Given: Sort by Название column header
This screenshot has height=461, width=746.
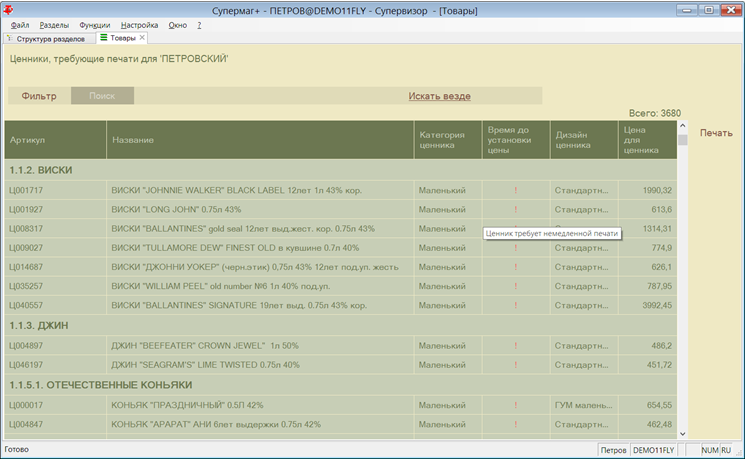Looking at the screenshot, I should pos(260,140).
